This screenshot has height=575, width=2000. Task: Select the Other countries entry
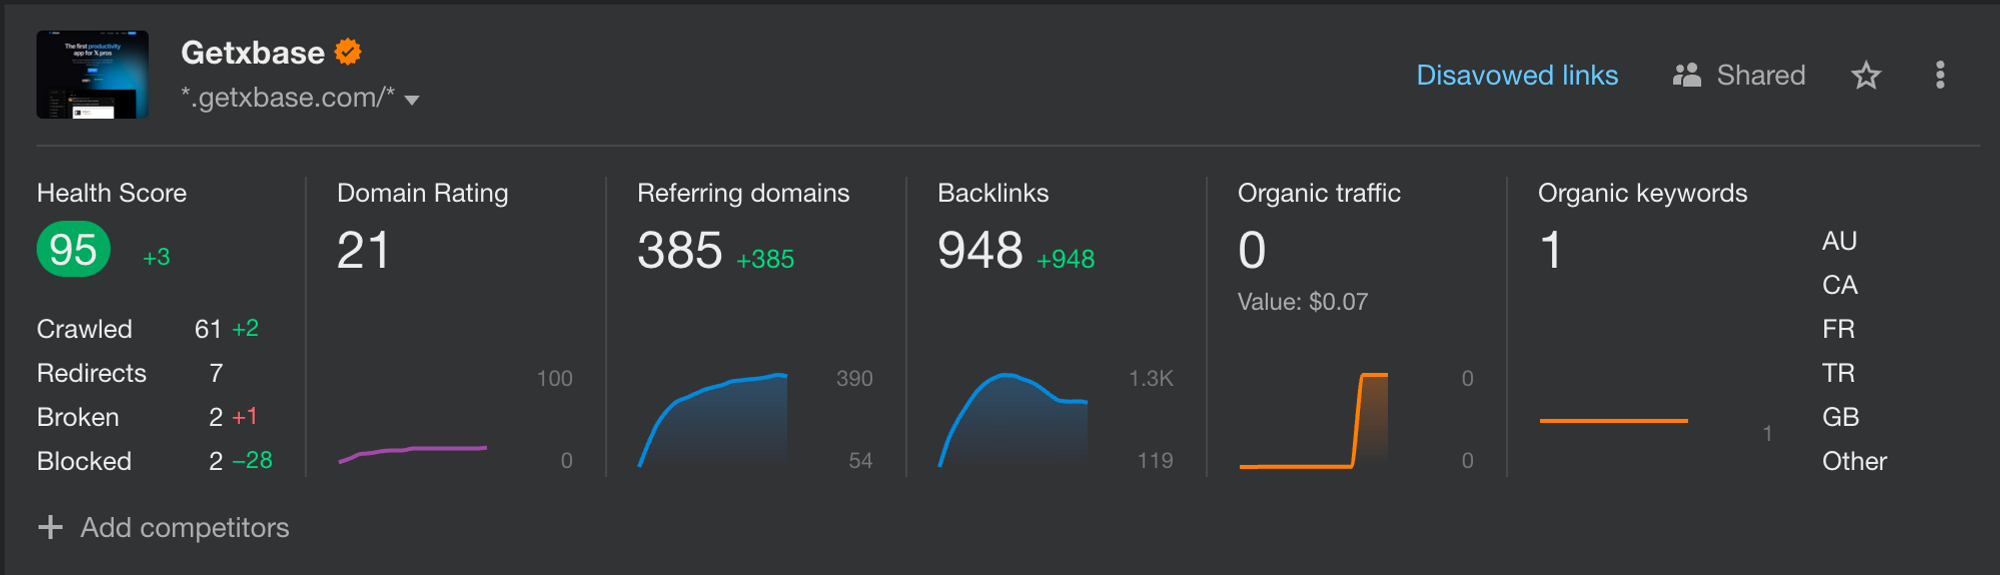coord(1855,461)
